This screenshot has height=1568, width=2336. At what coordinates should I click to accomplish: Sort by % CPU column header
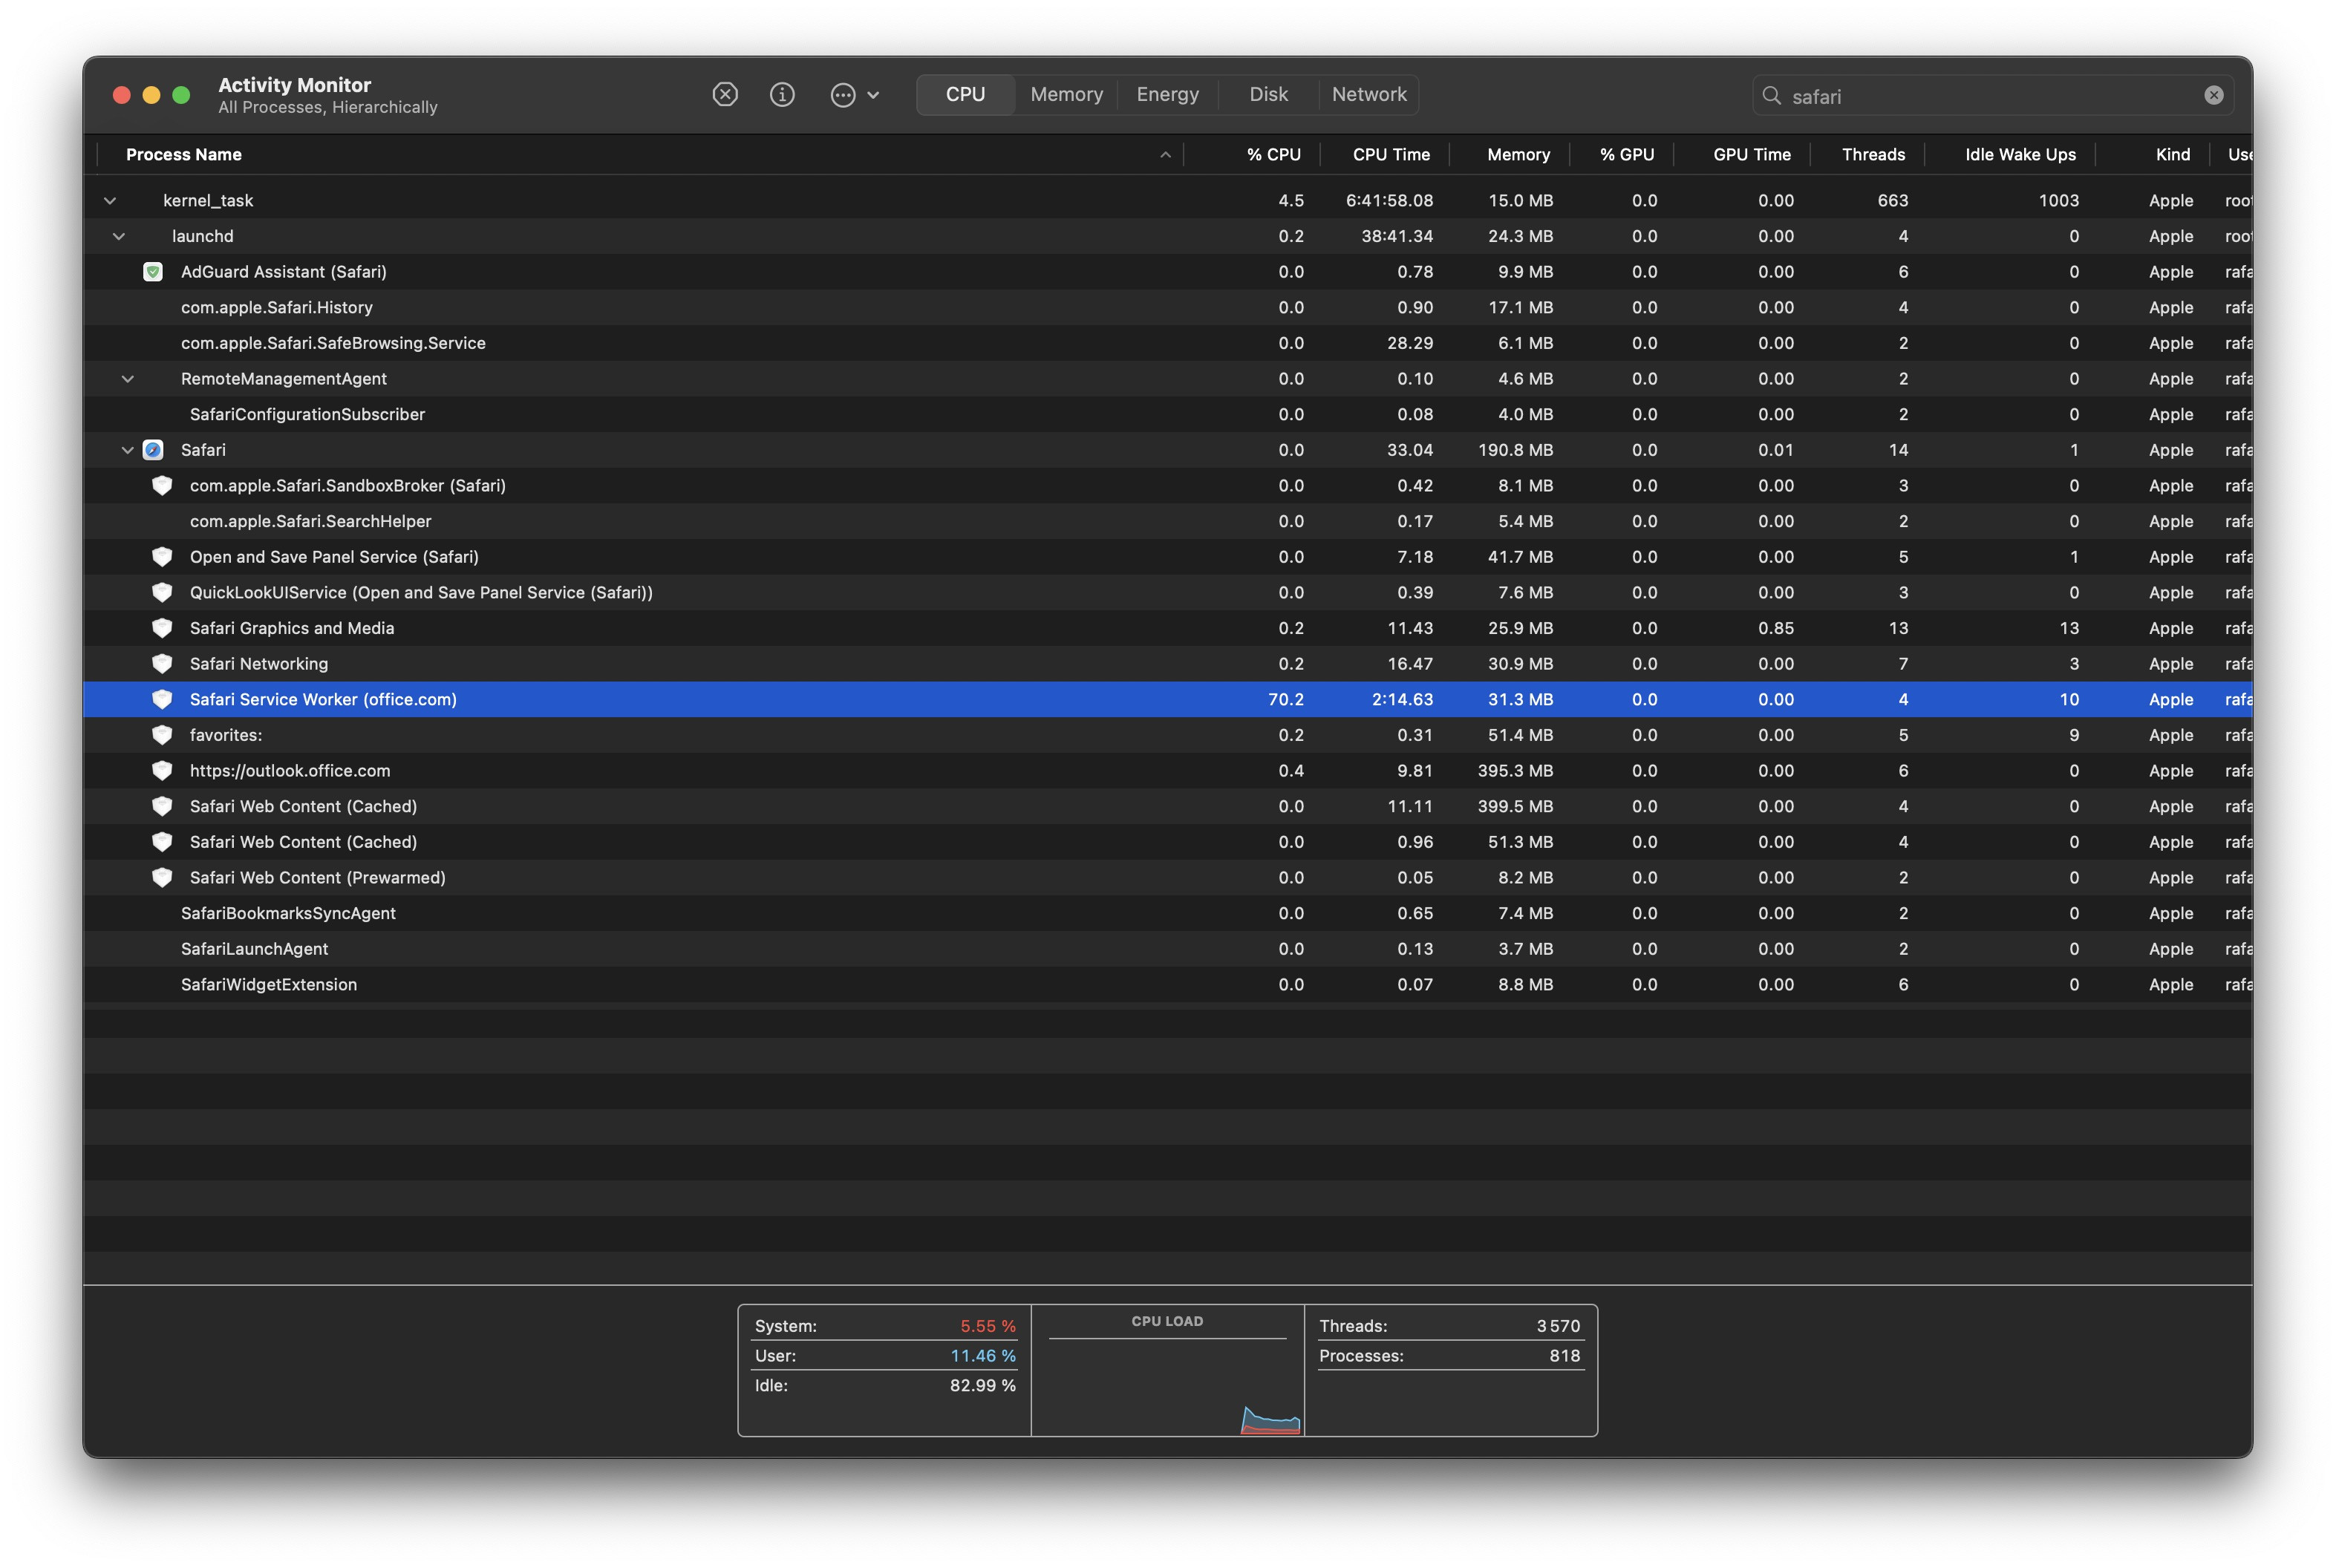click(1273, 154)
